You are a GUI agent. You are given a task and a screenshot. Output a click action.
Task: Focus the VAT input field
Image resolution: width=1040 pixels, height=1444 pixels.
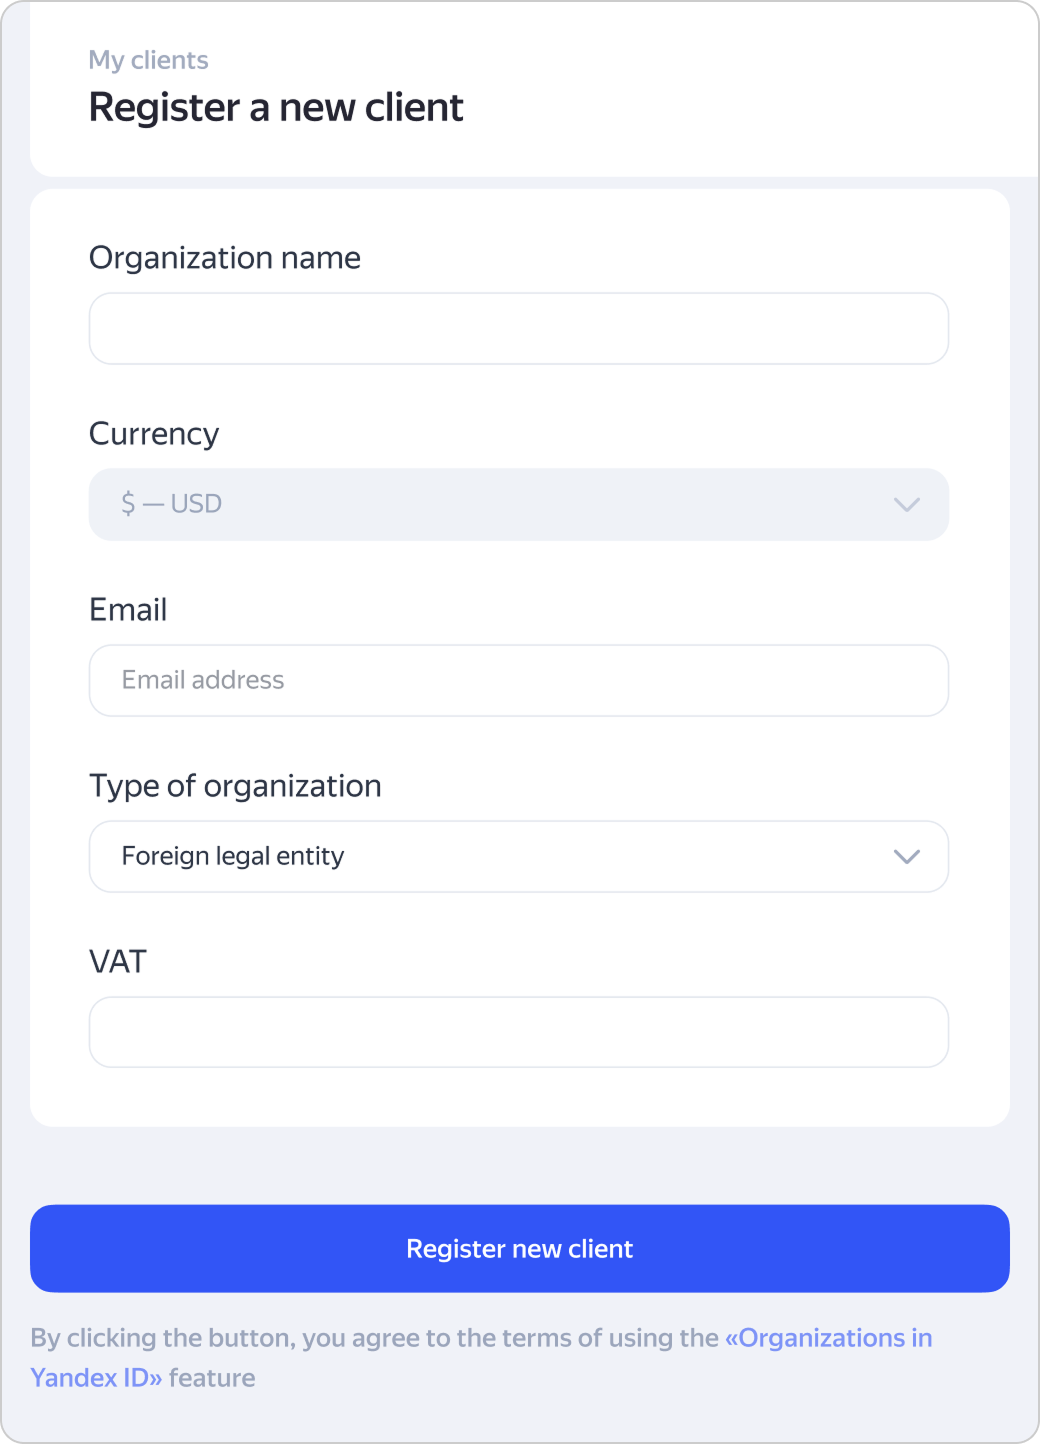click(x=518, y=1032)
